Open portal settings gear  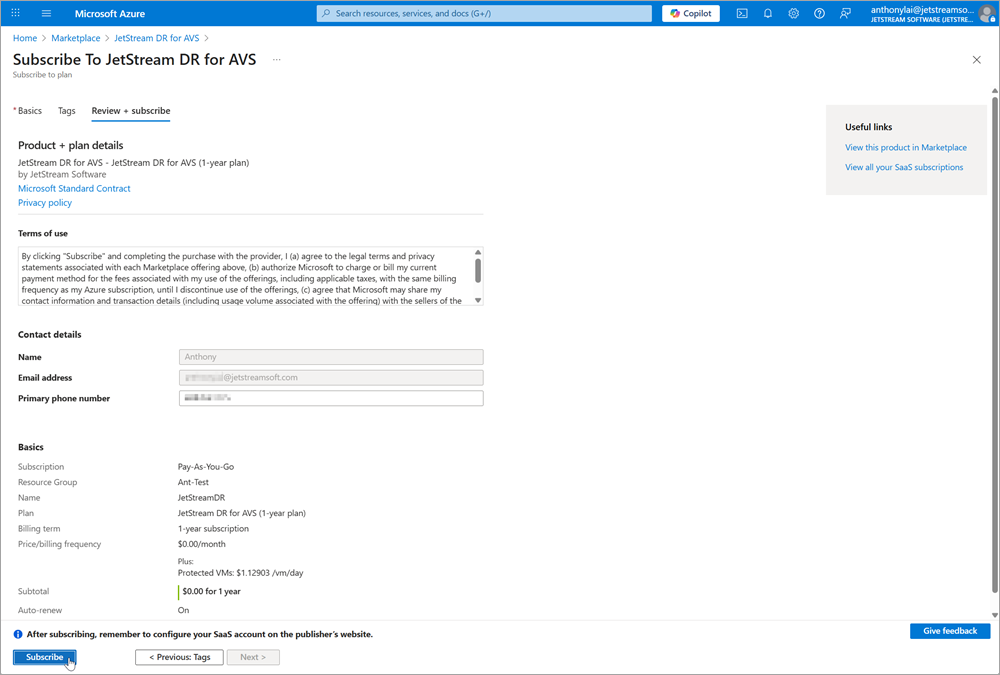point(794,13)
